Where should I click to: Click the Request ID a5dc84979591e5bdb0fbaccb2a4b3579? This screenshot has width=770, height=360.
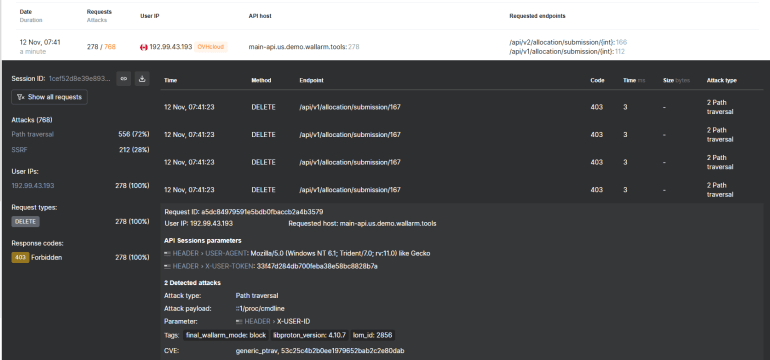(x=262, y=212)
